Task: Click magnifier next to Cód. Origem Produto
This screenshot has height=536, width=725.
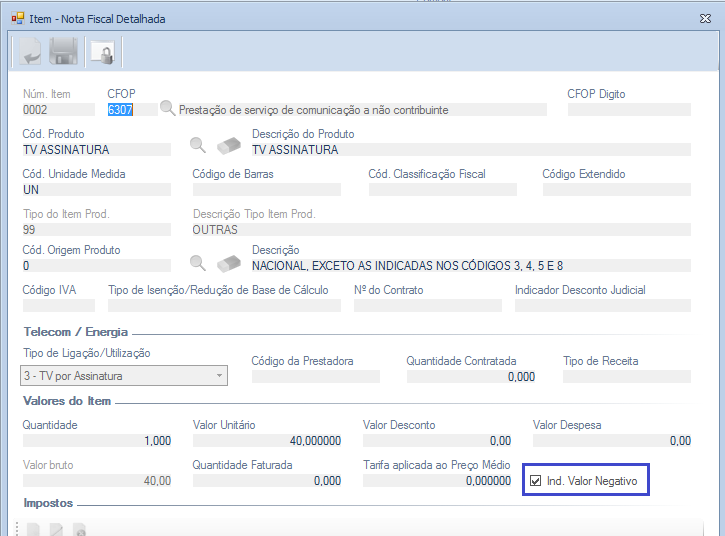Action: point(198,264)
